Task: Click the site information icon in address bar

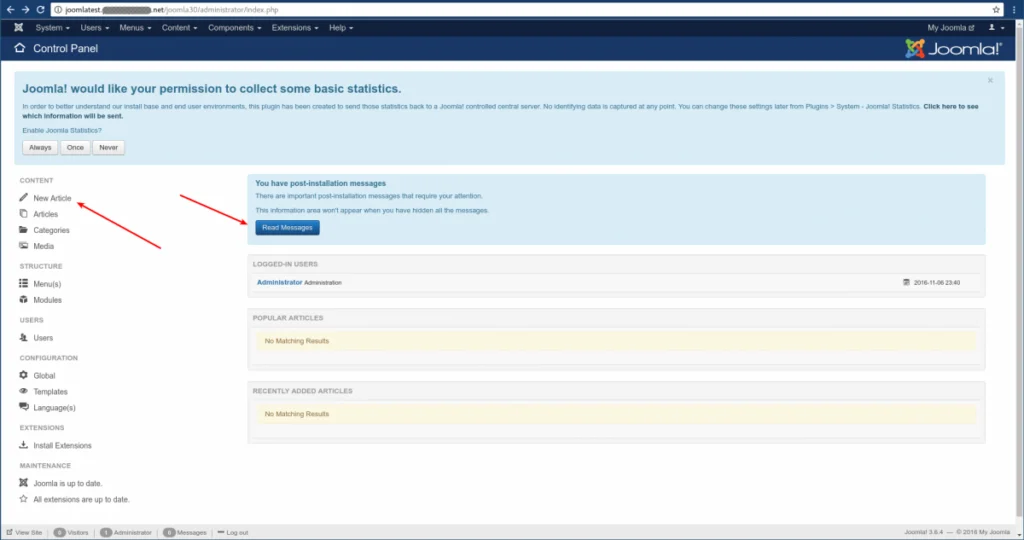Action: 58,10
